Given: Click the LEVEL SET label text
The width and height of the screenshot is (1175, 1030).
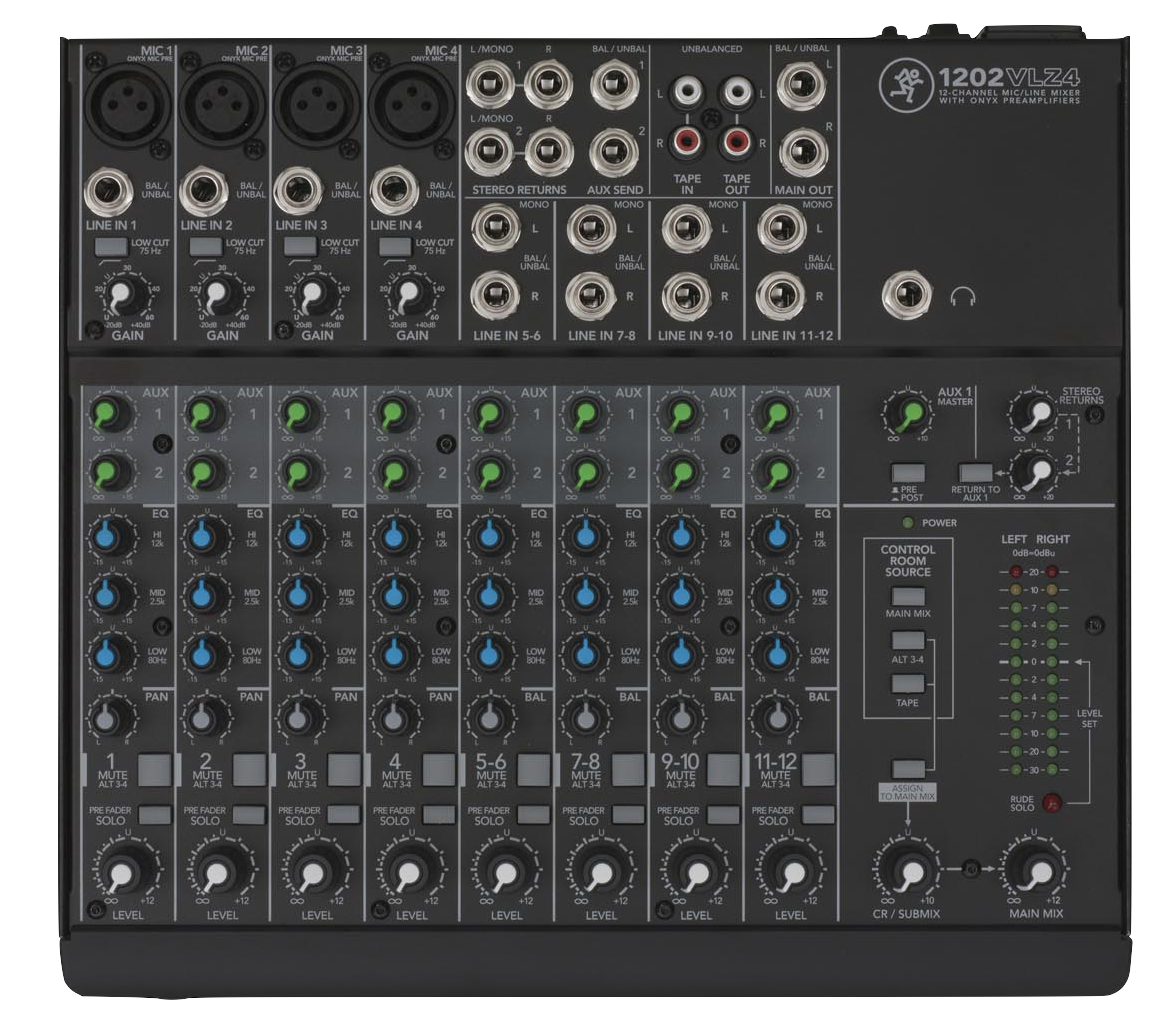Looking at the screenshot, I should click(x=1089, y=718).
